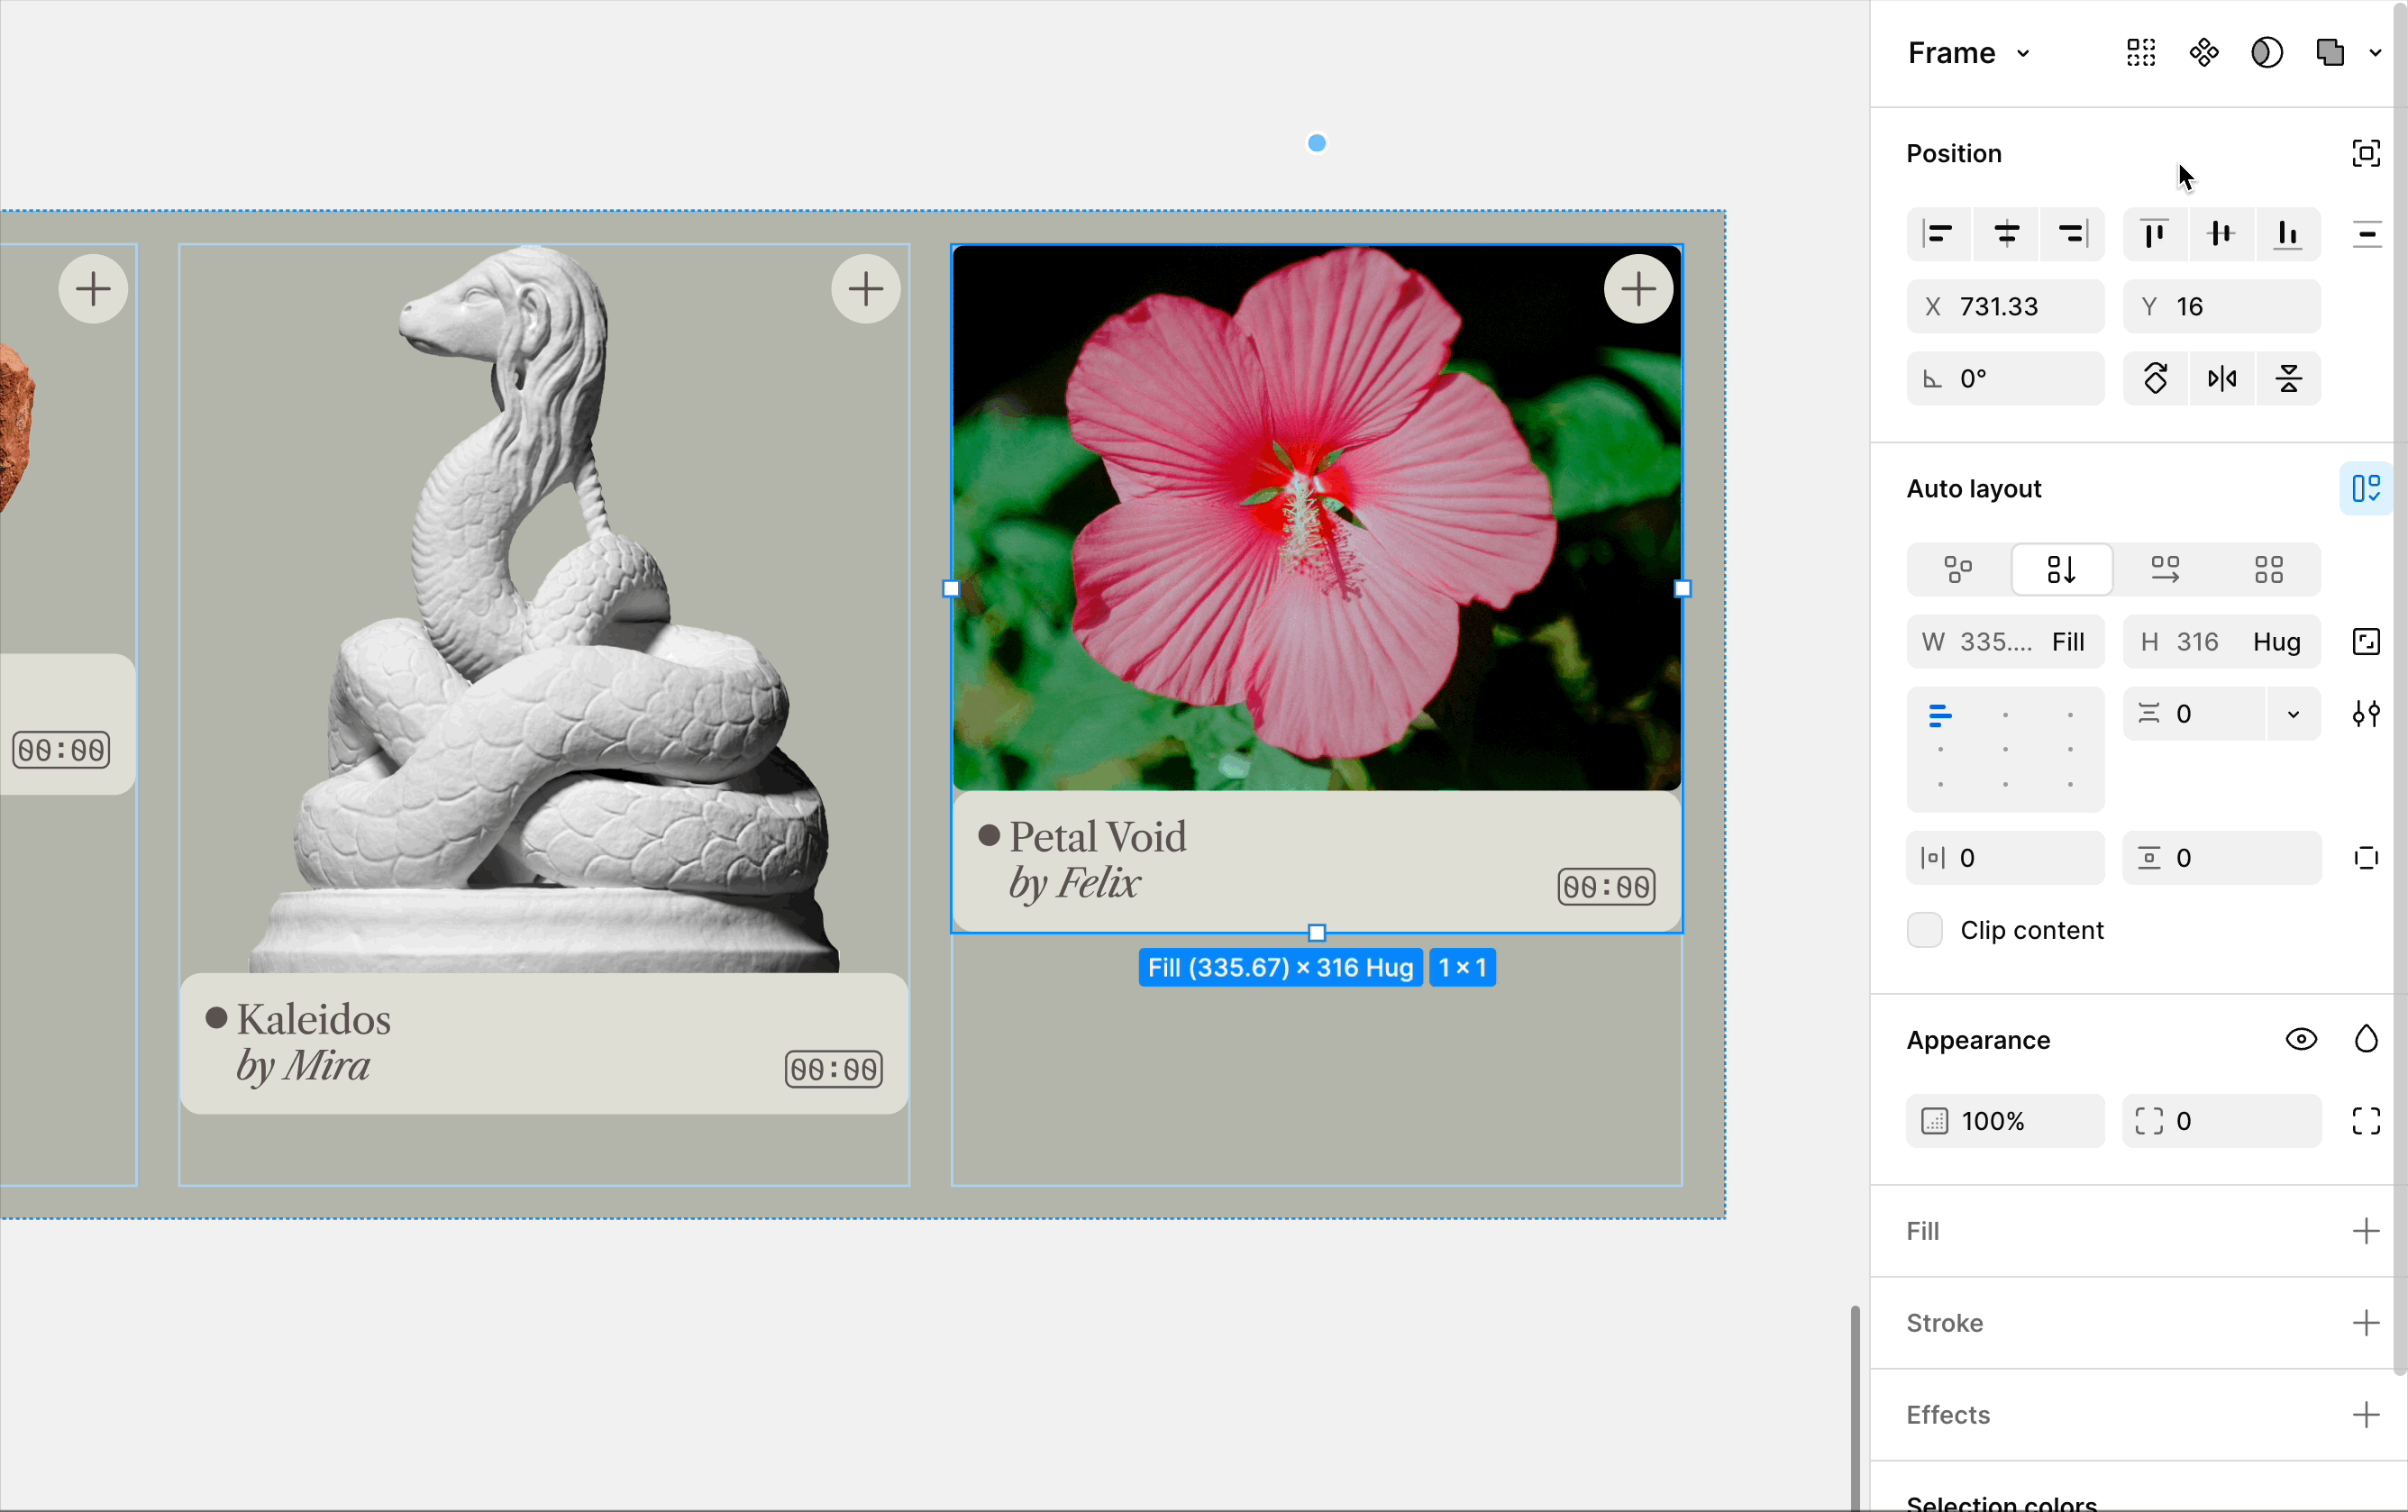Click align horizontal centers icon
The width and height of the screenshot is (2408, 1512).
(2006, 235)
